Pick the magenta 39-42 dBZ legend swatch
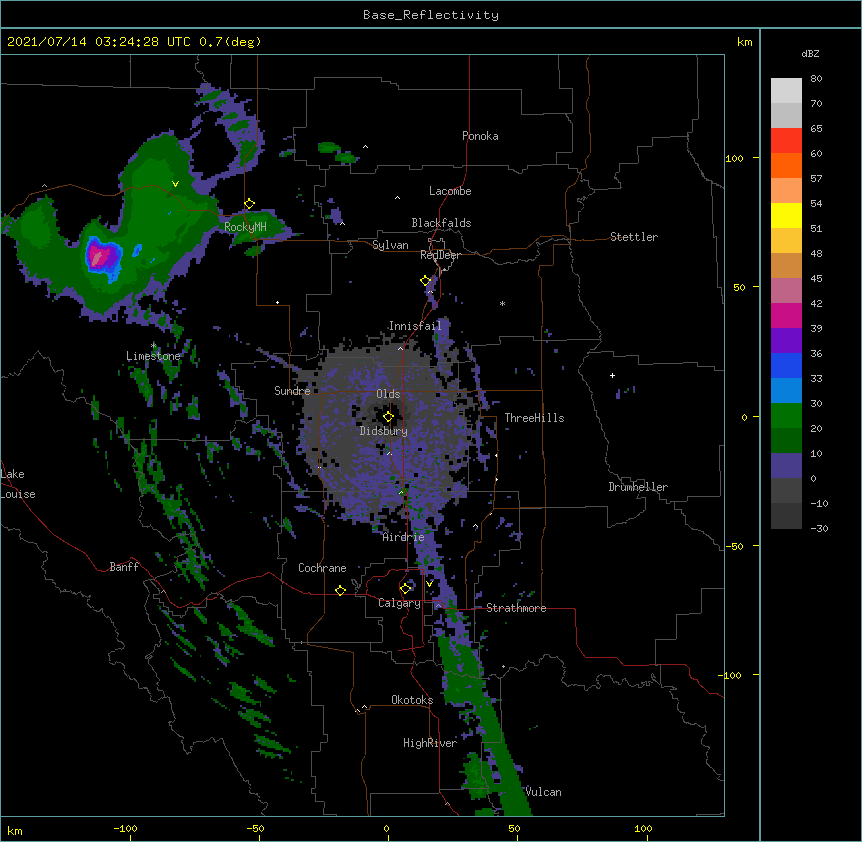This screenshot has width=862, height=842. point(786,315)
